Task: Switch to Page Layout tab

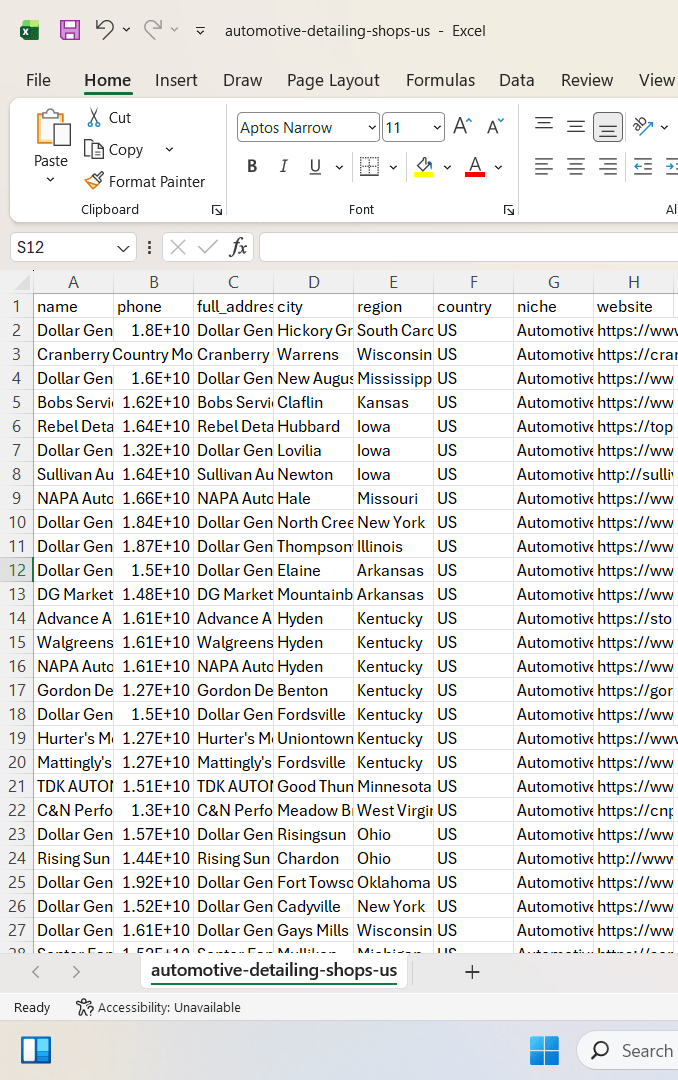Action: pyautogui.click(x=333, y=80)
